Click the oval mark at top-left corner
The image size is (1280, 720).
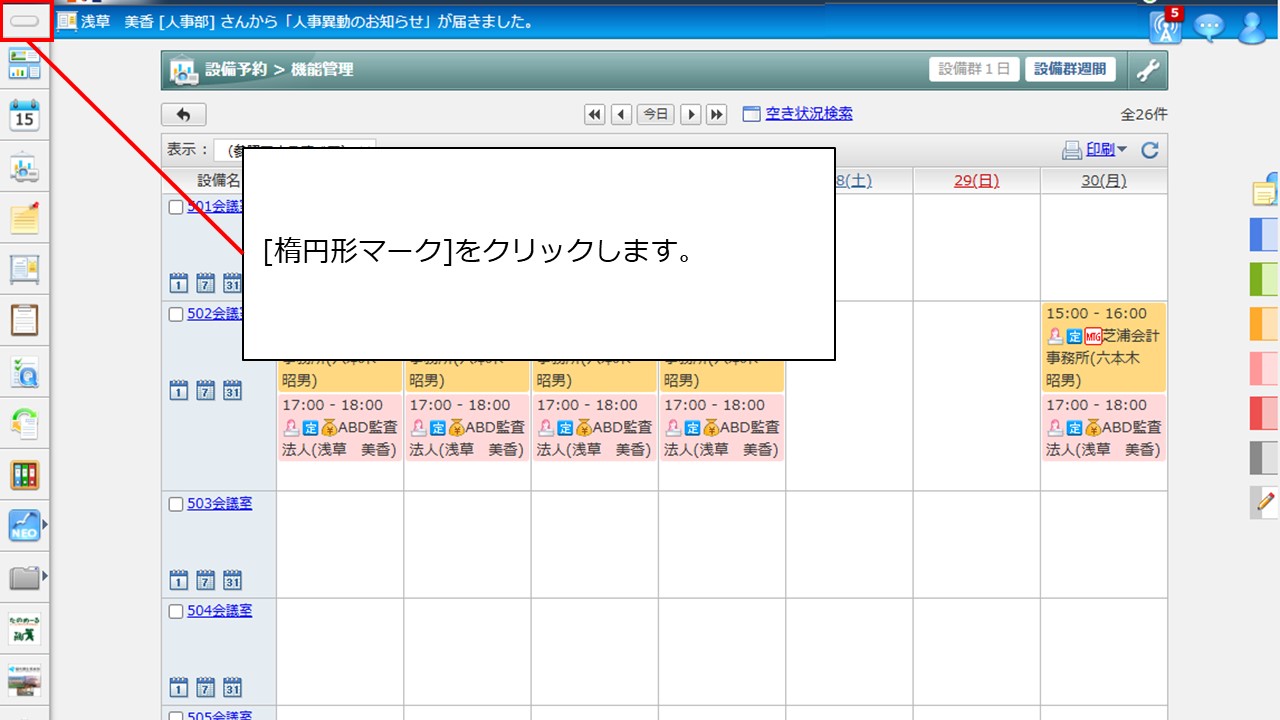click(x=24, y=21)
